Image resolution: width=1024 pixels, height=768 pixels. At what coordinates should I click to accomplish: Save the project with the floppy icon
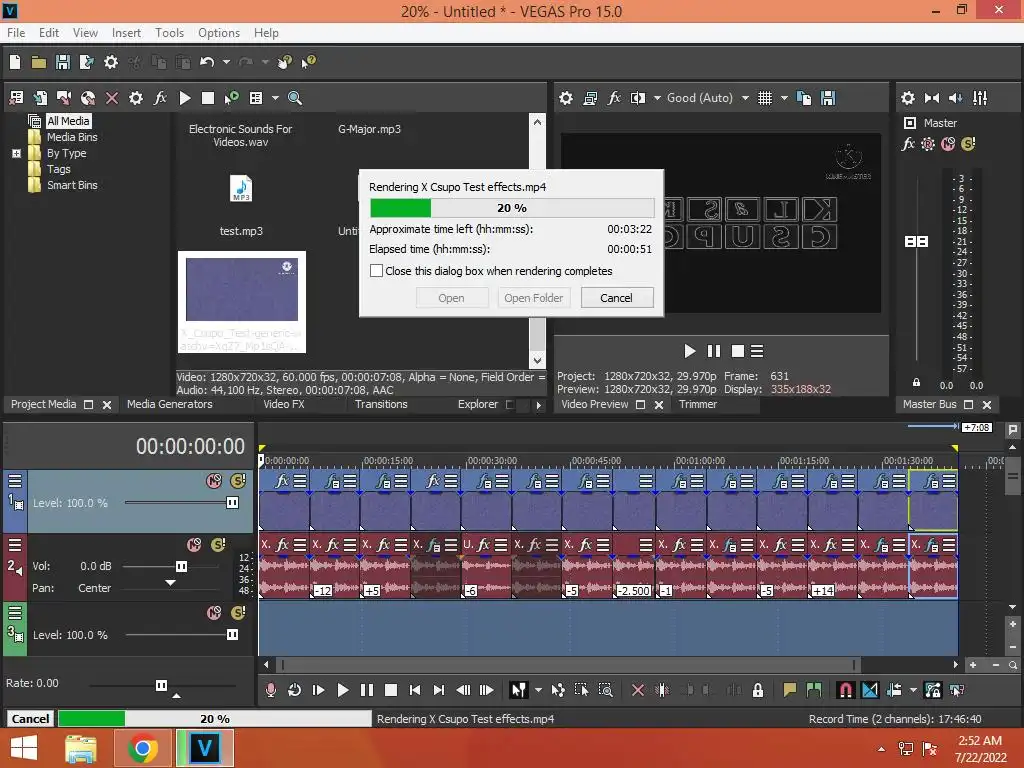coord(63,62)
